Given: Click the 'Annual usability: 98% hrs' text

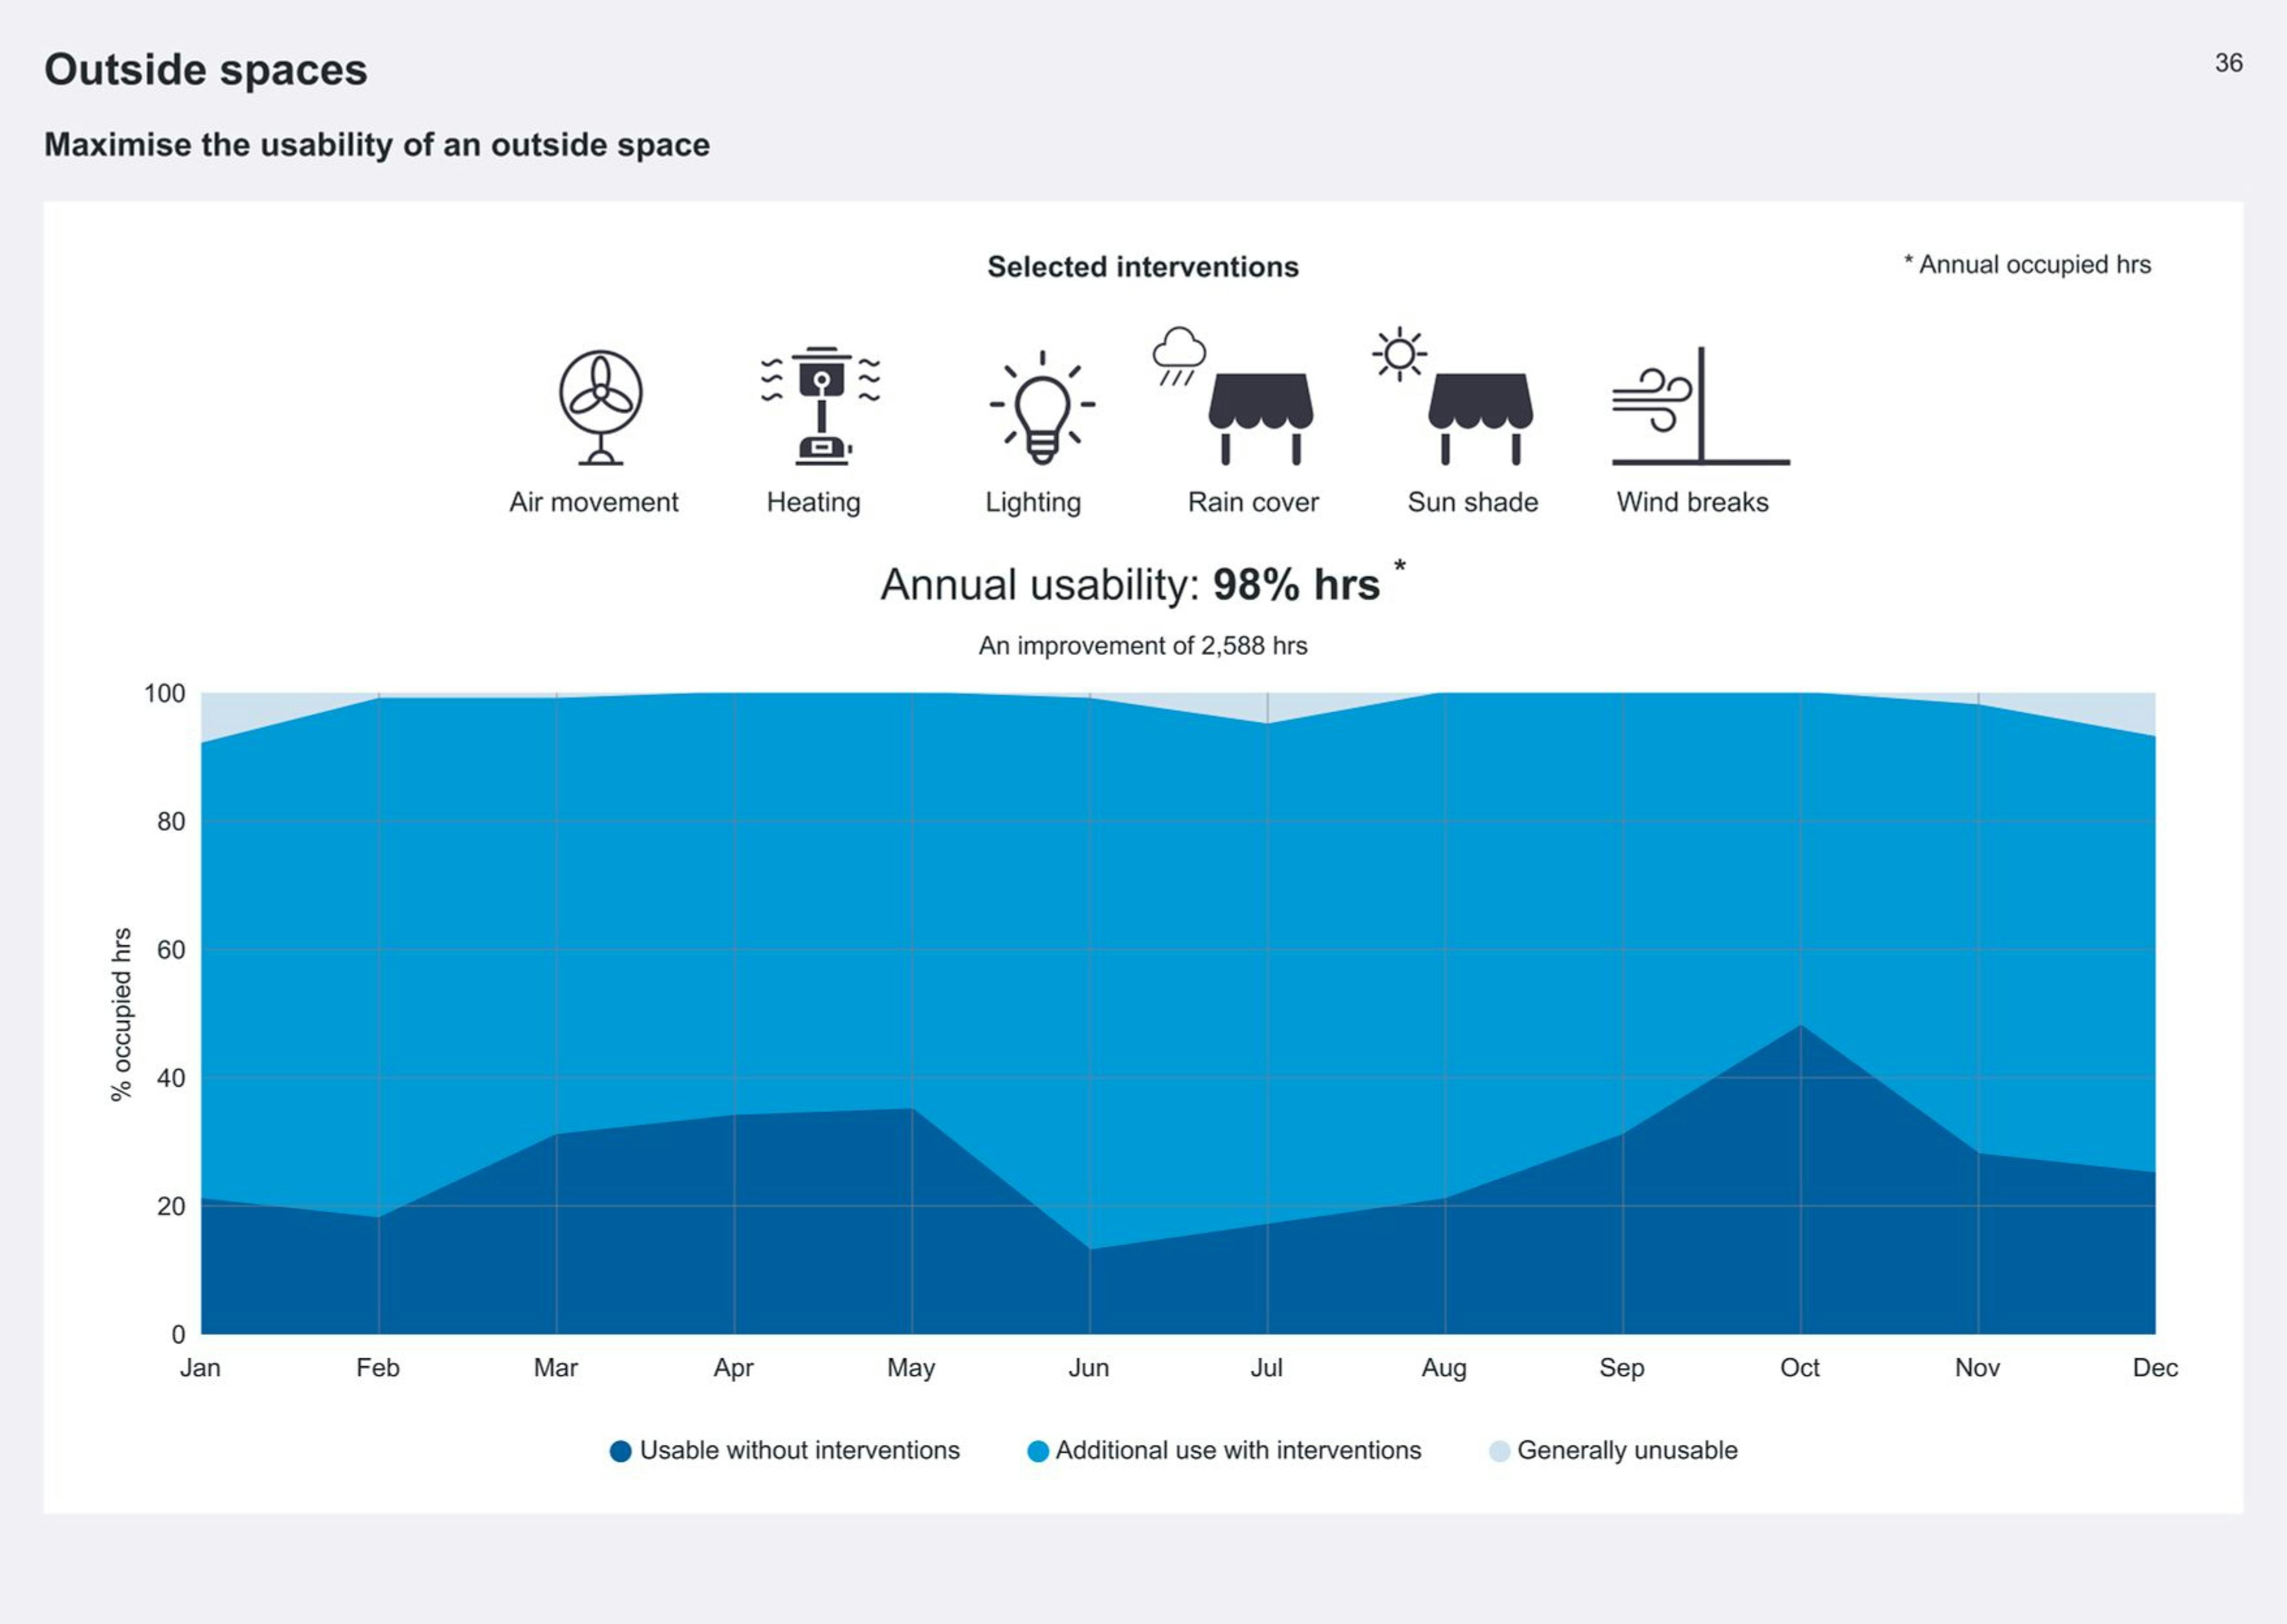Looking at the screenshot, I should 1130,585.
